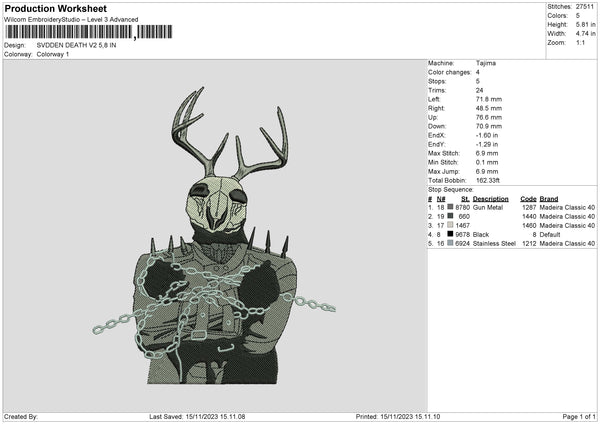The image size is (600, 424).
Task: Click design name 'SVDDEN DEATH V2 5,8 IN'
Action: click(x=77, y=45)
